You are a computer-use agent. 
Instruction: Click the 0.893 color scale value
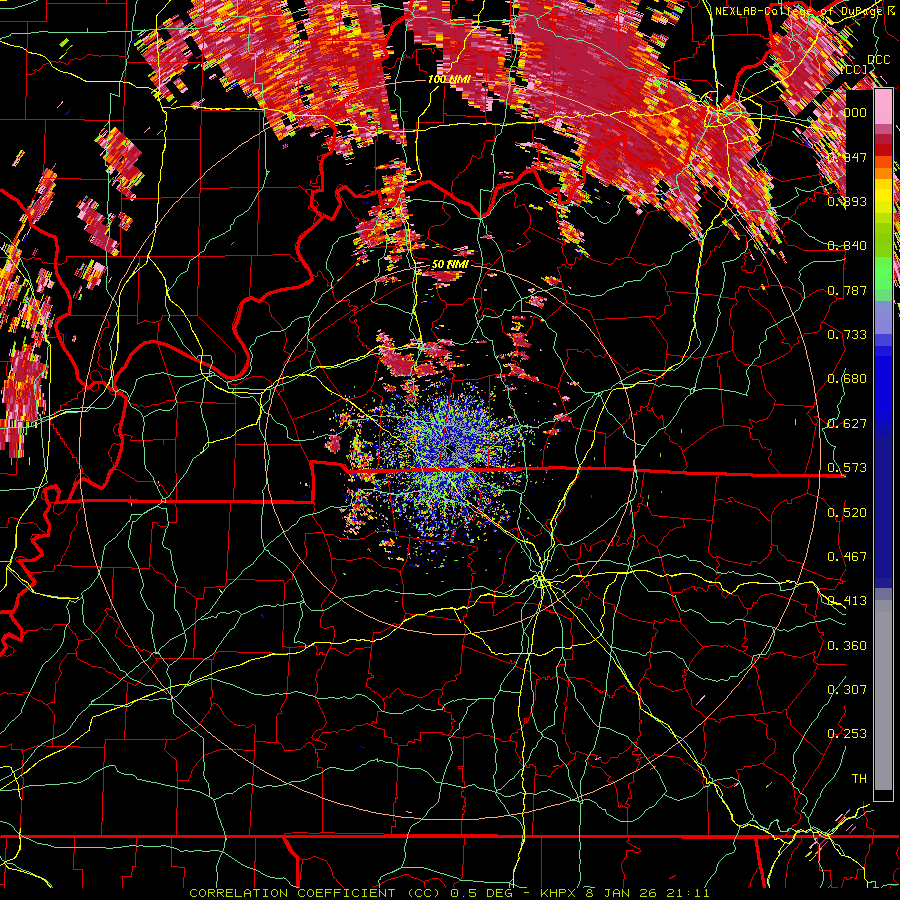(x=847, y=201)
